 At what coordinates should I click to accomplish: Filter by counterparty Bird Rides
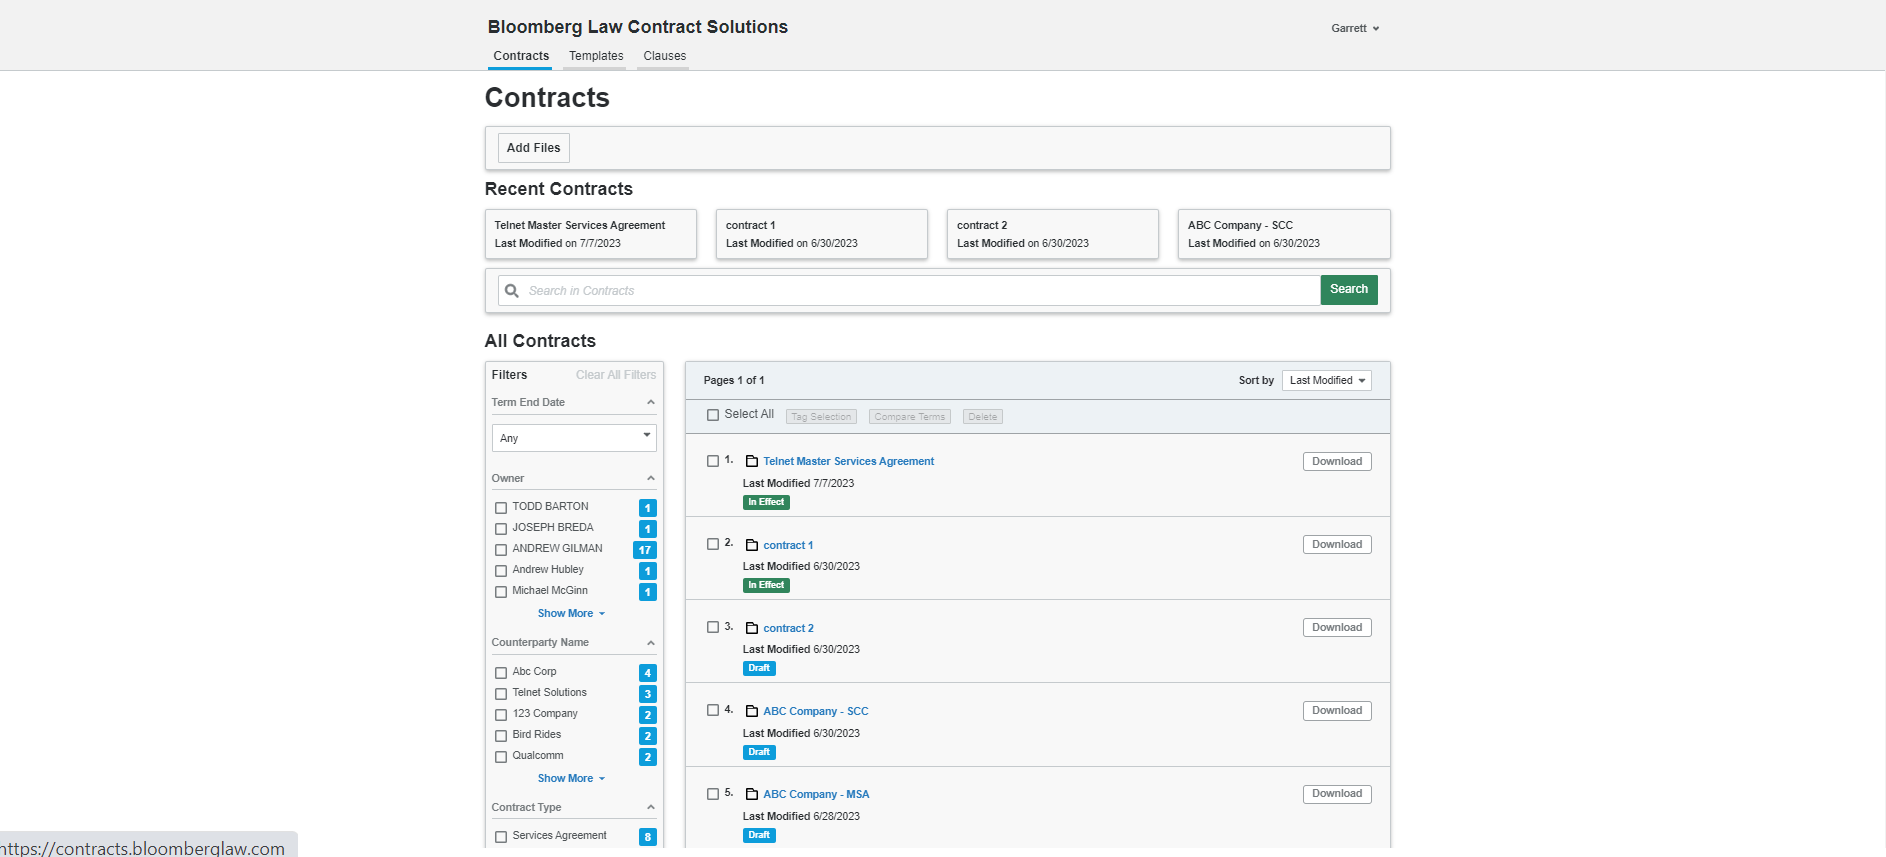pyautogui.click(x=501, y=736)
